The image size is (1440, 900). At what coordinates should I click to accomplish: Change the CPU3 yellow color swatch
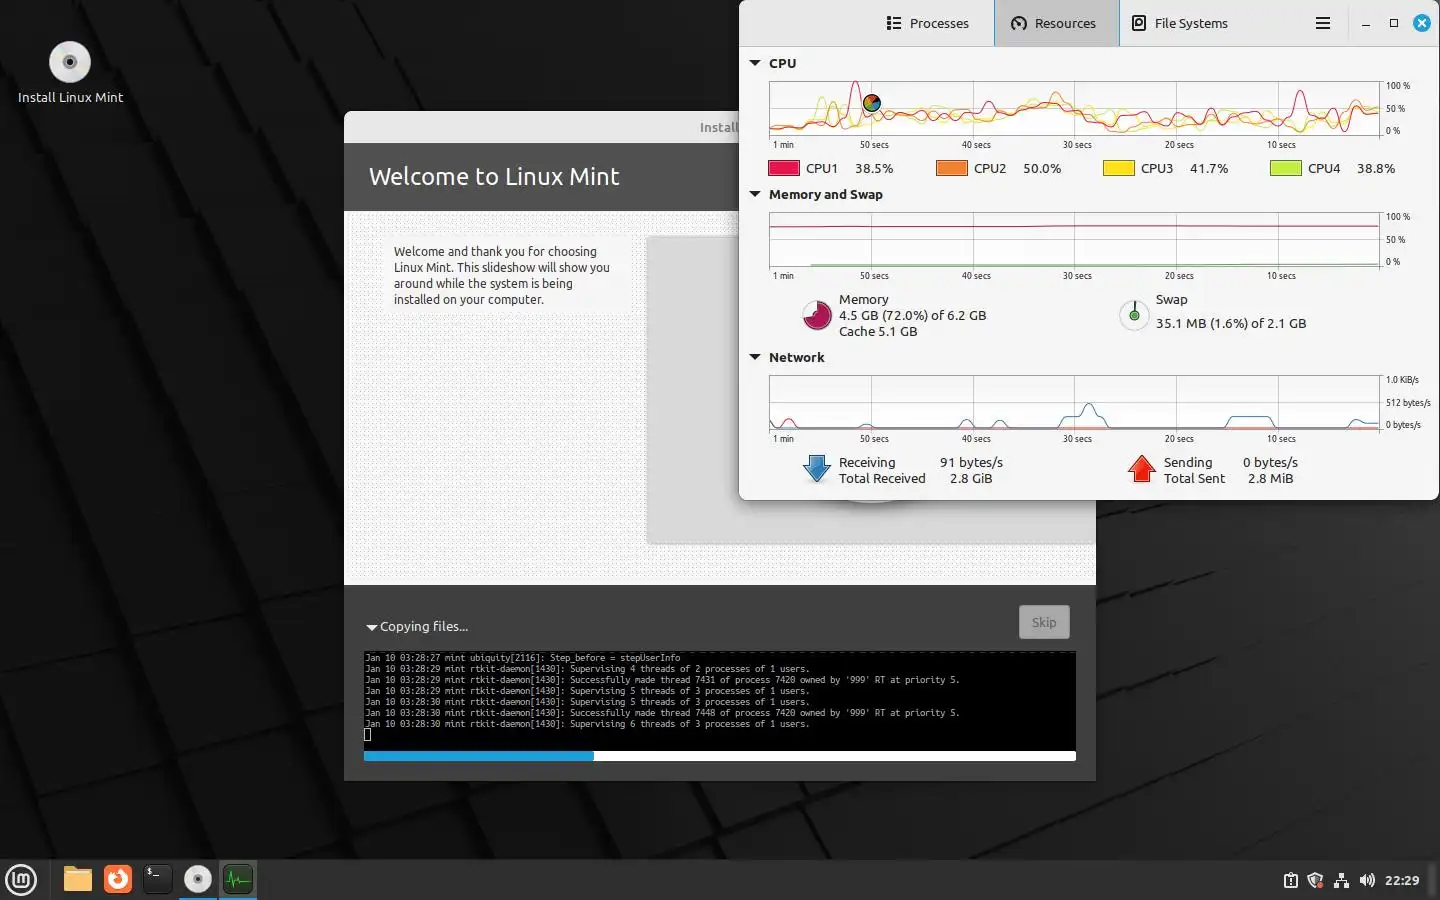click(x=1118, y=168)
